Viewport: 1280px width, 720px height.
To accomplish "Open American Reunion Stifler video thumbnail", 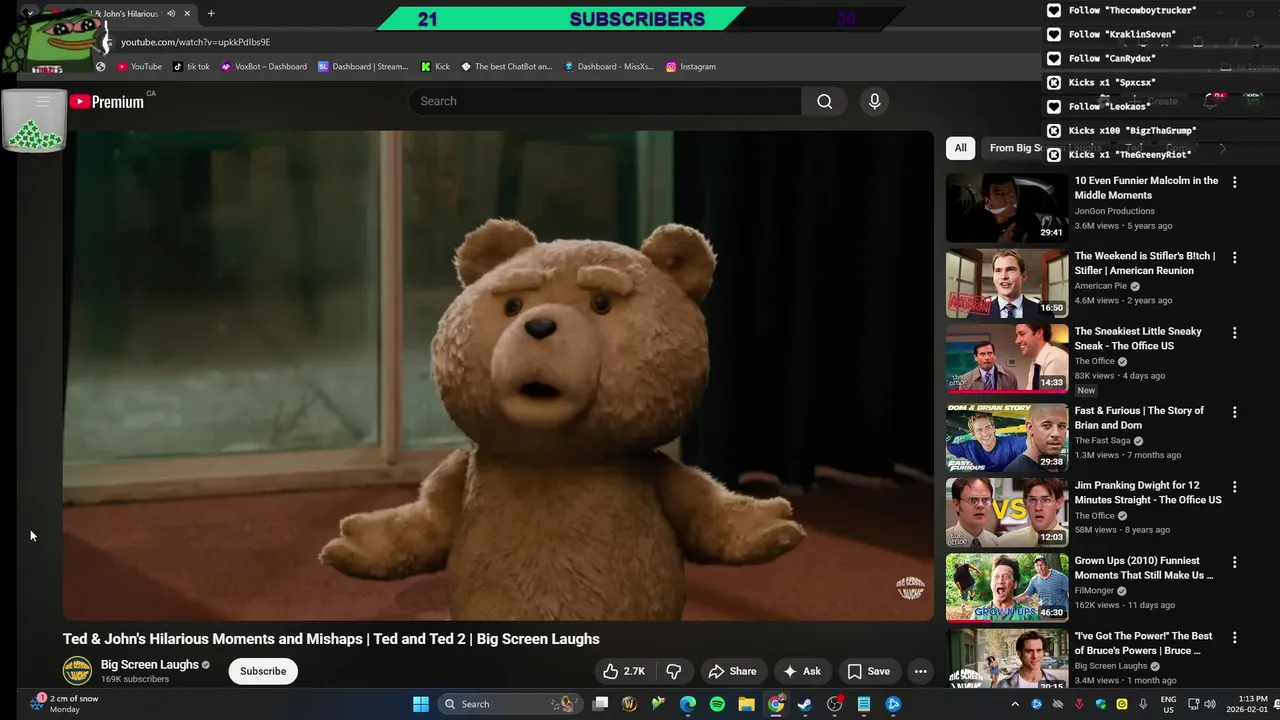I will (1007, 283).
